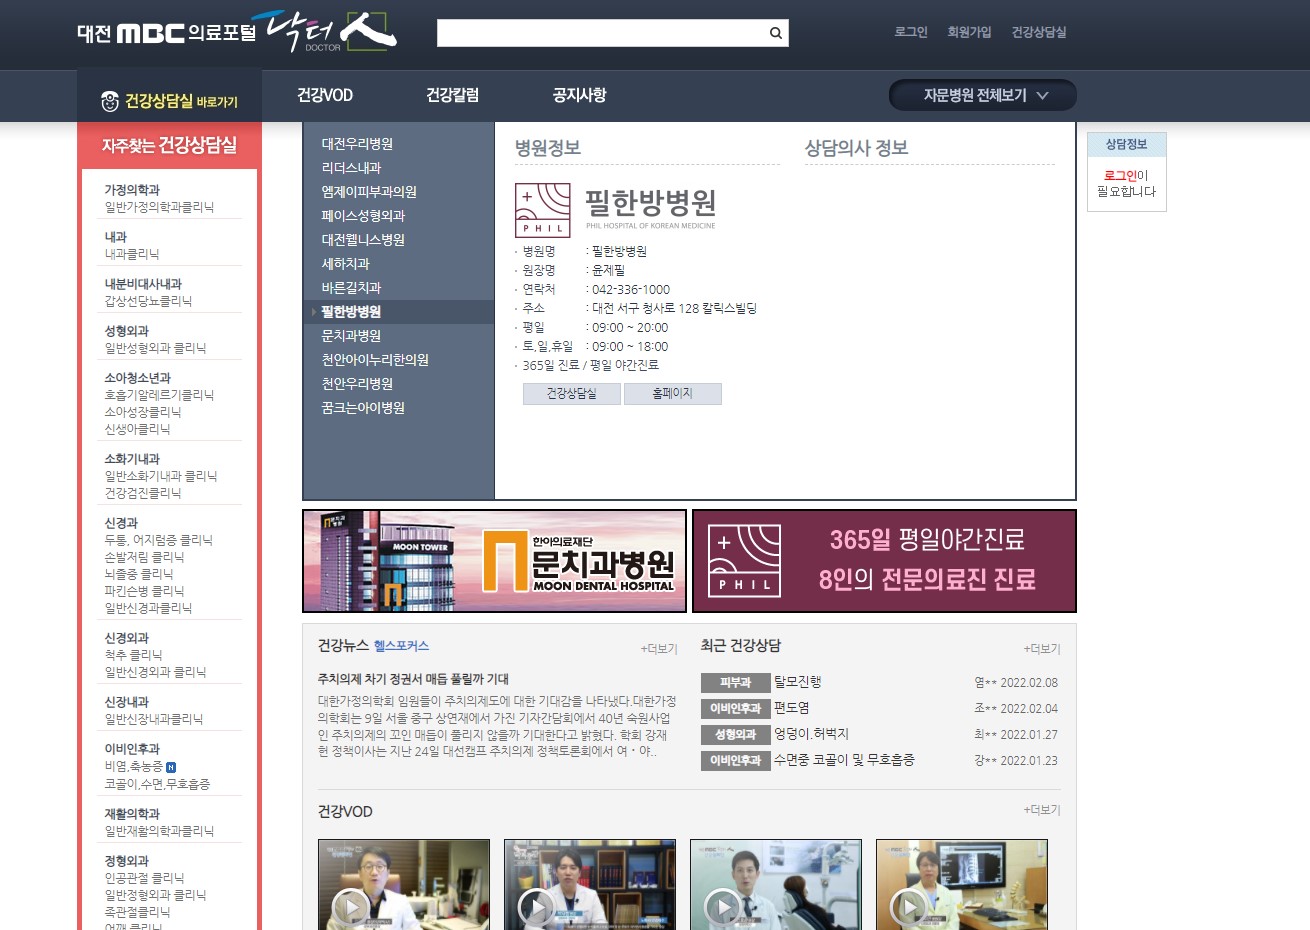Open the 엉덩이,허벅지 consultation entry
This screenshot has width=1310, height=930.
tap(811, 734)
